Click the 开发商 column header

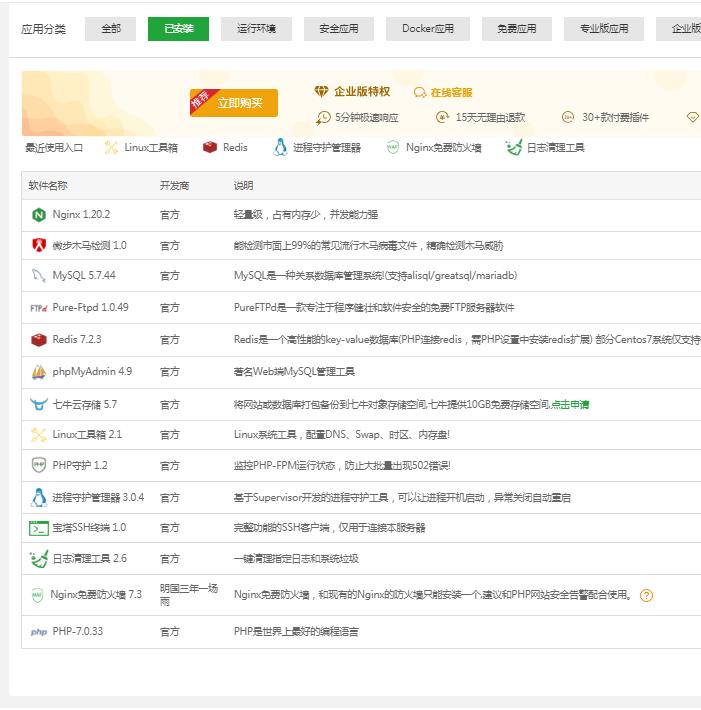tap(174, 186)
